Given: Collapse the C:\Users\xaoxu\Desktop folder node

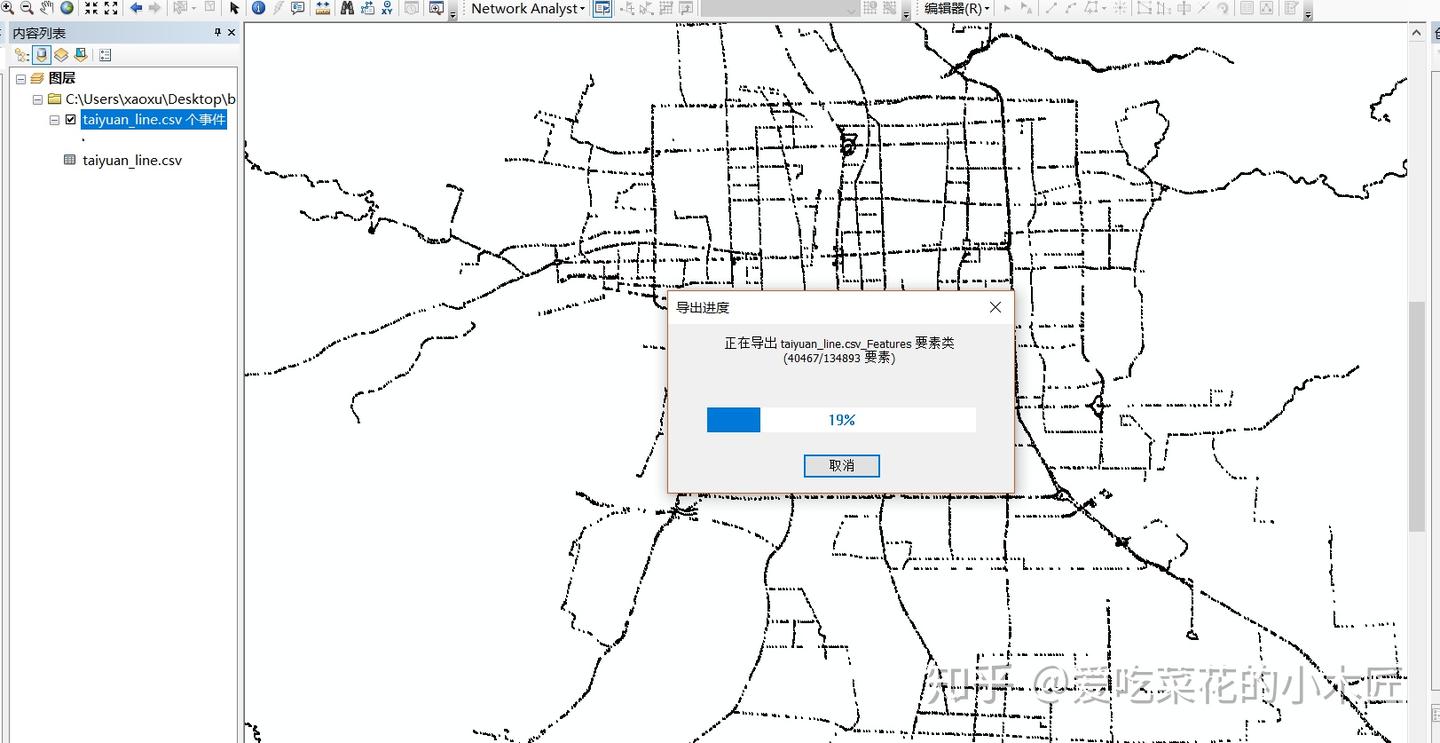Looking at the screenshot, I should click(x=37, y=99).
